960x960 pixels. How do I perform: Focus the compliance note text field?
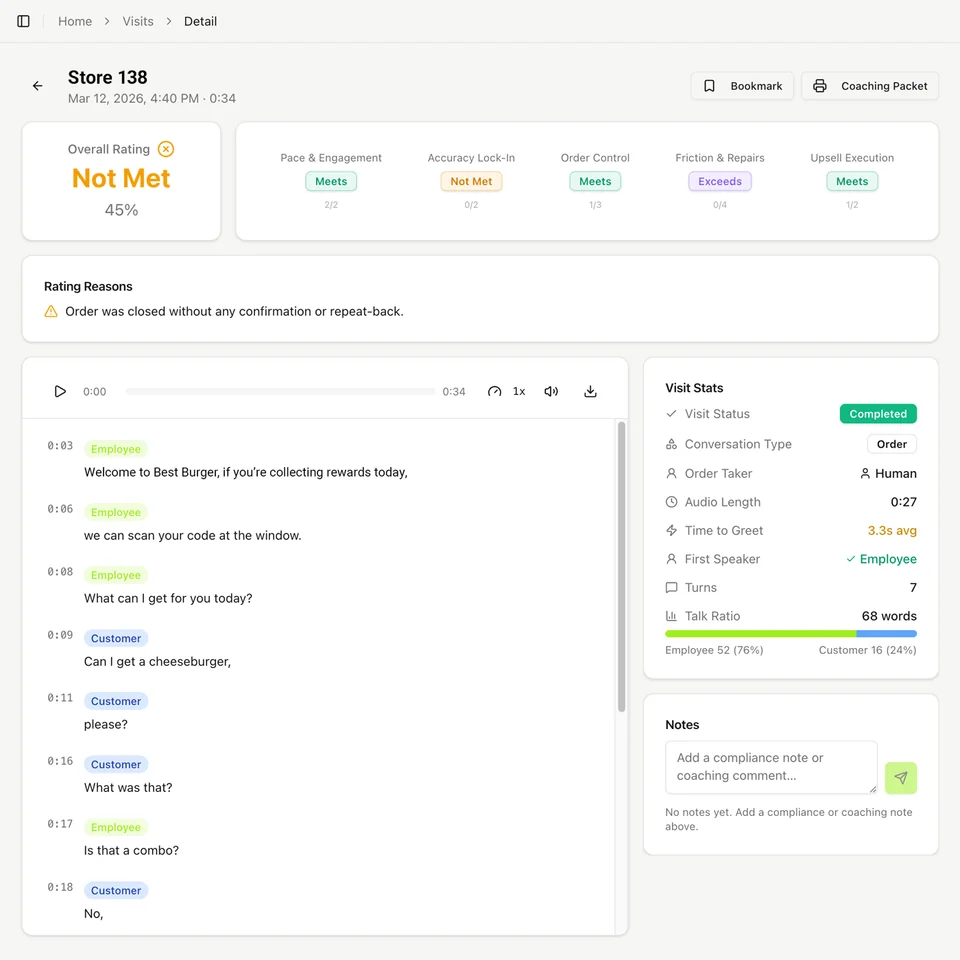[x=771, y=767]
